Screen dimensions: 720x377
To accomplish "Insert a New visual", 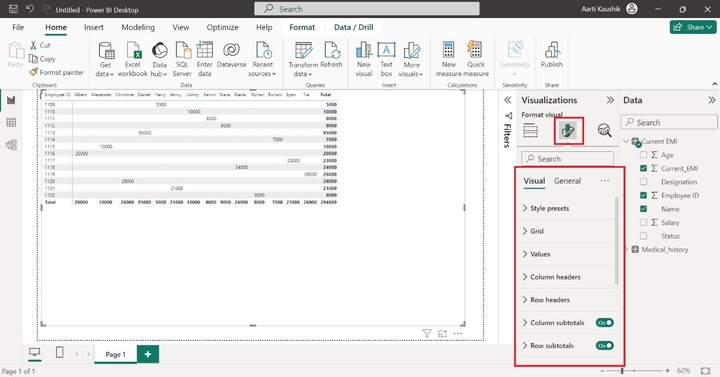I will 364,59.
